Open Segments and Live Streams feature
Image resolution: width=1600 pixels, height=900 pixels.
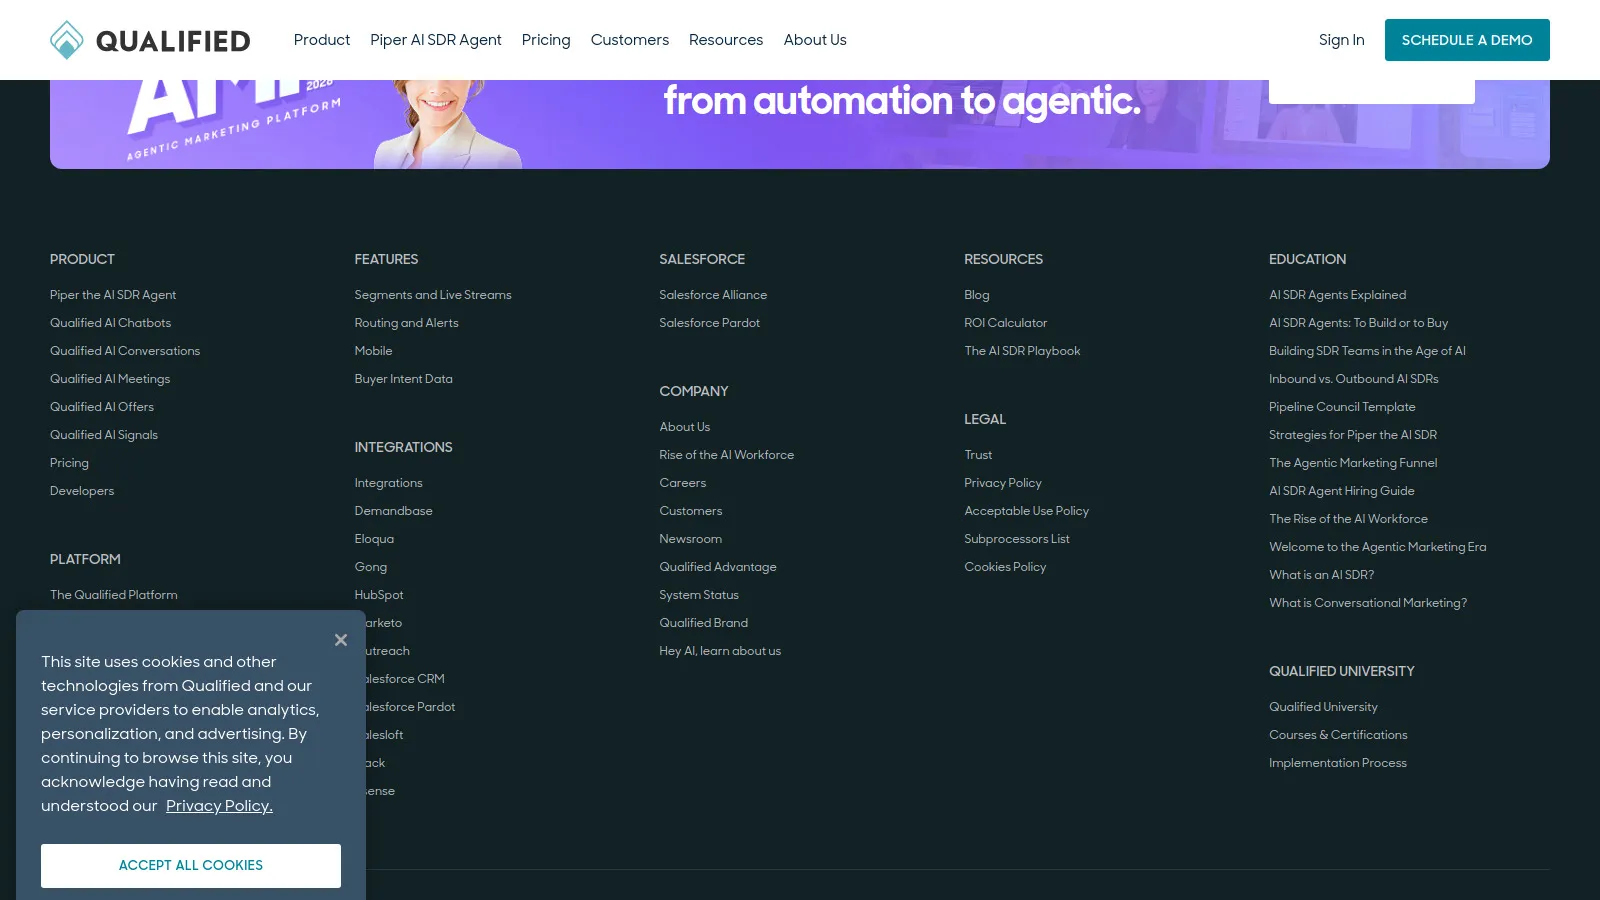coord(432,295)
